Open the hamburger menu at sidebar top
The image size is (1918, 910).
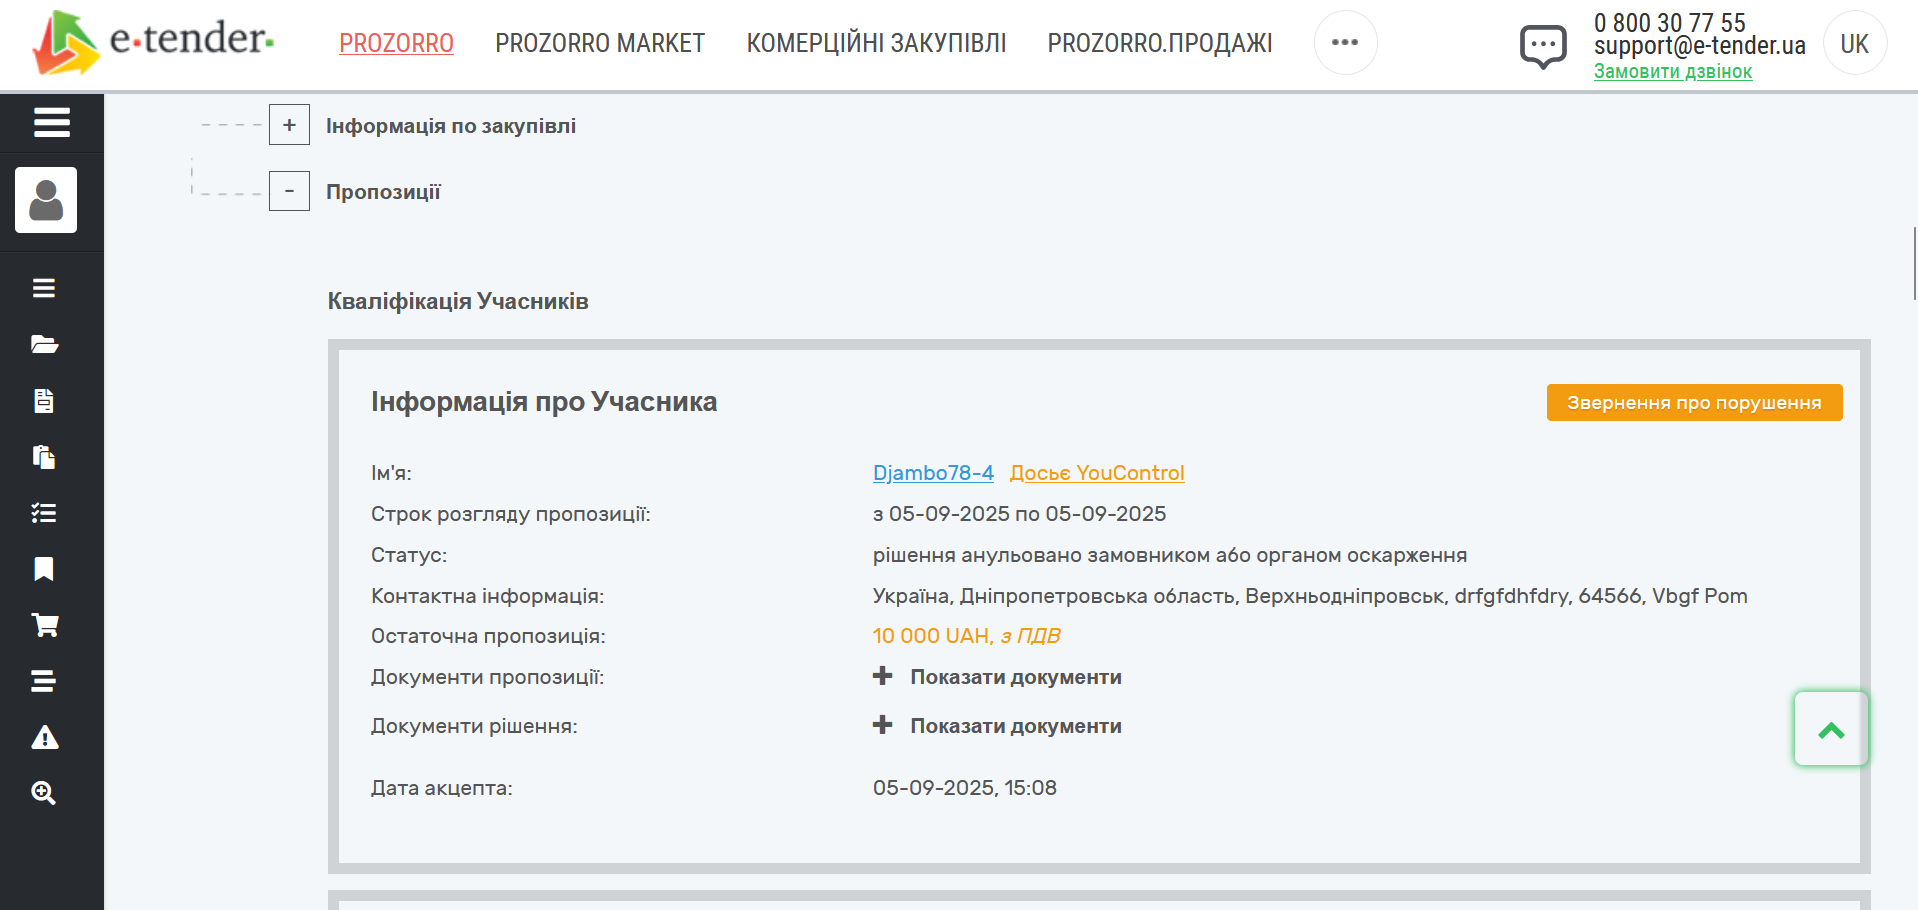click(x=51, y=122)
